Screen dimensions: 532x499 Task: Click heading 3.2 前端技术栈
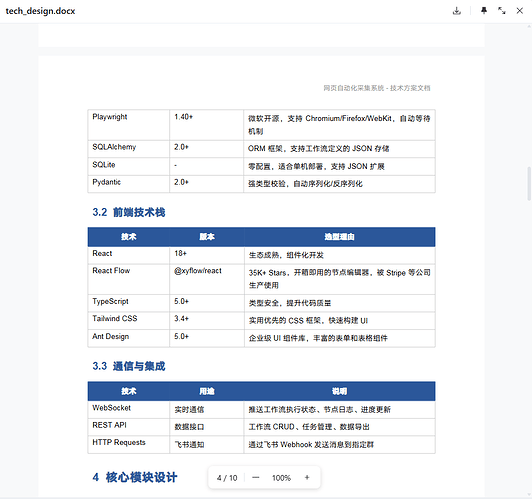pyautogui.click(x=129, y=212)
